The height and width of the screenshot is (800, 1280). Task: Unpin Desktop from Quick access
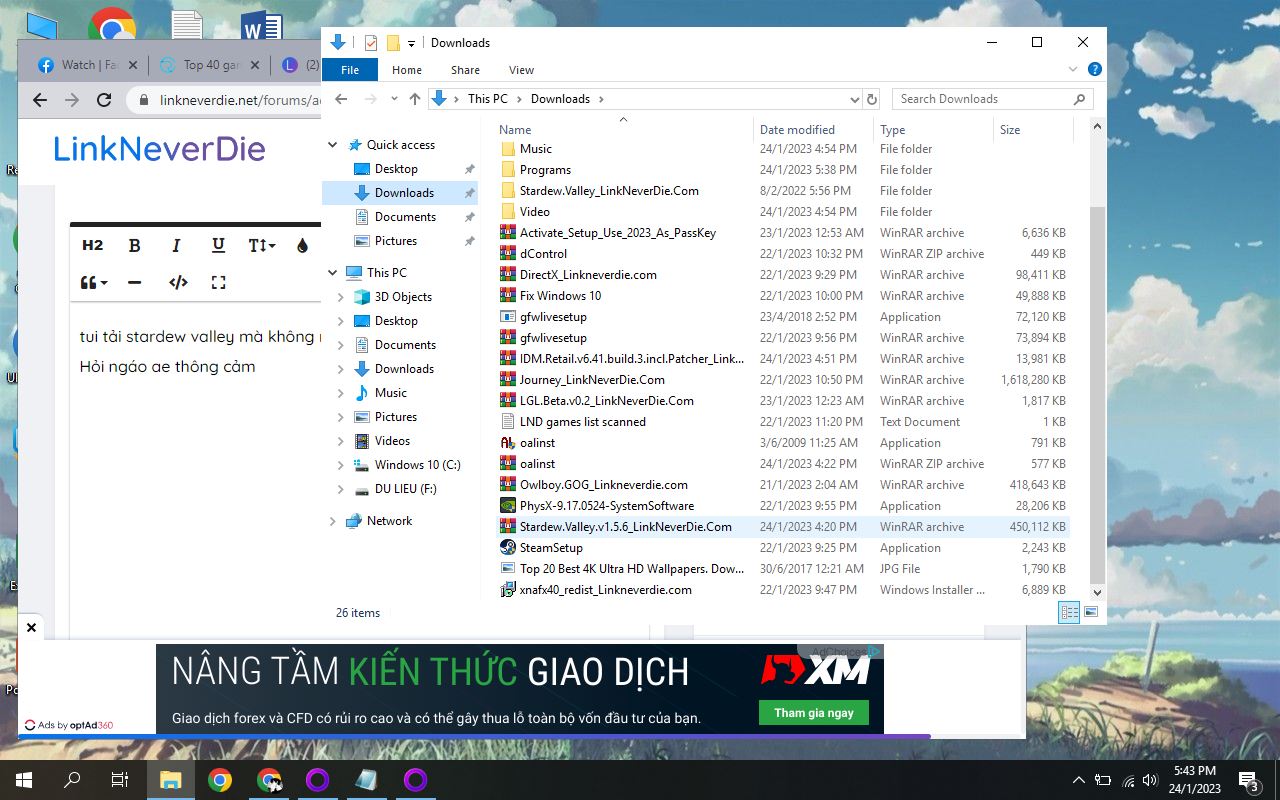[x=469, y=169]
